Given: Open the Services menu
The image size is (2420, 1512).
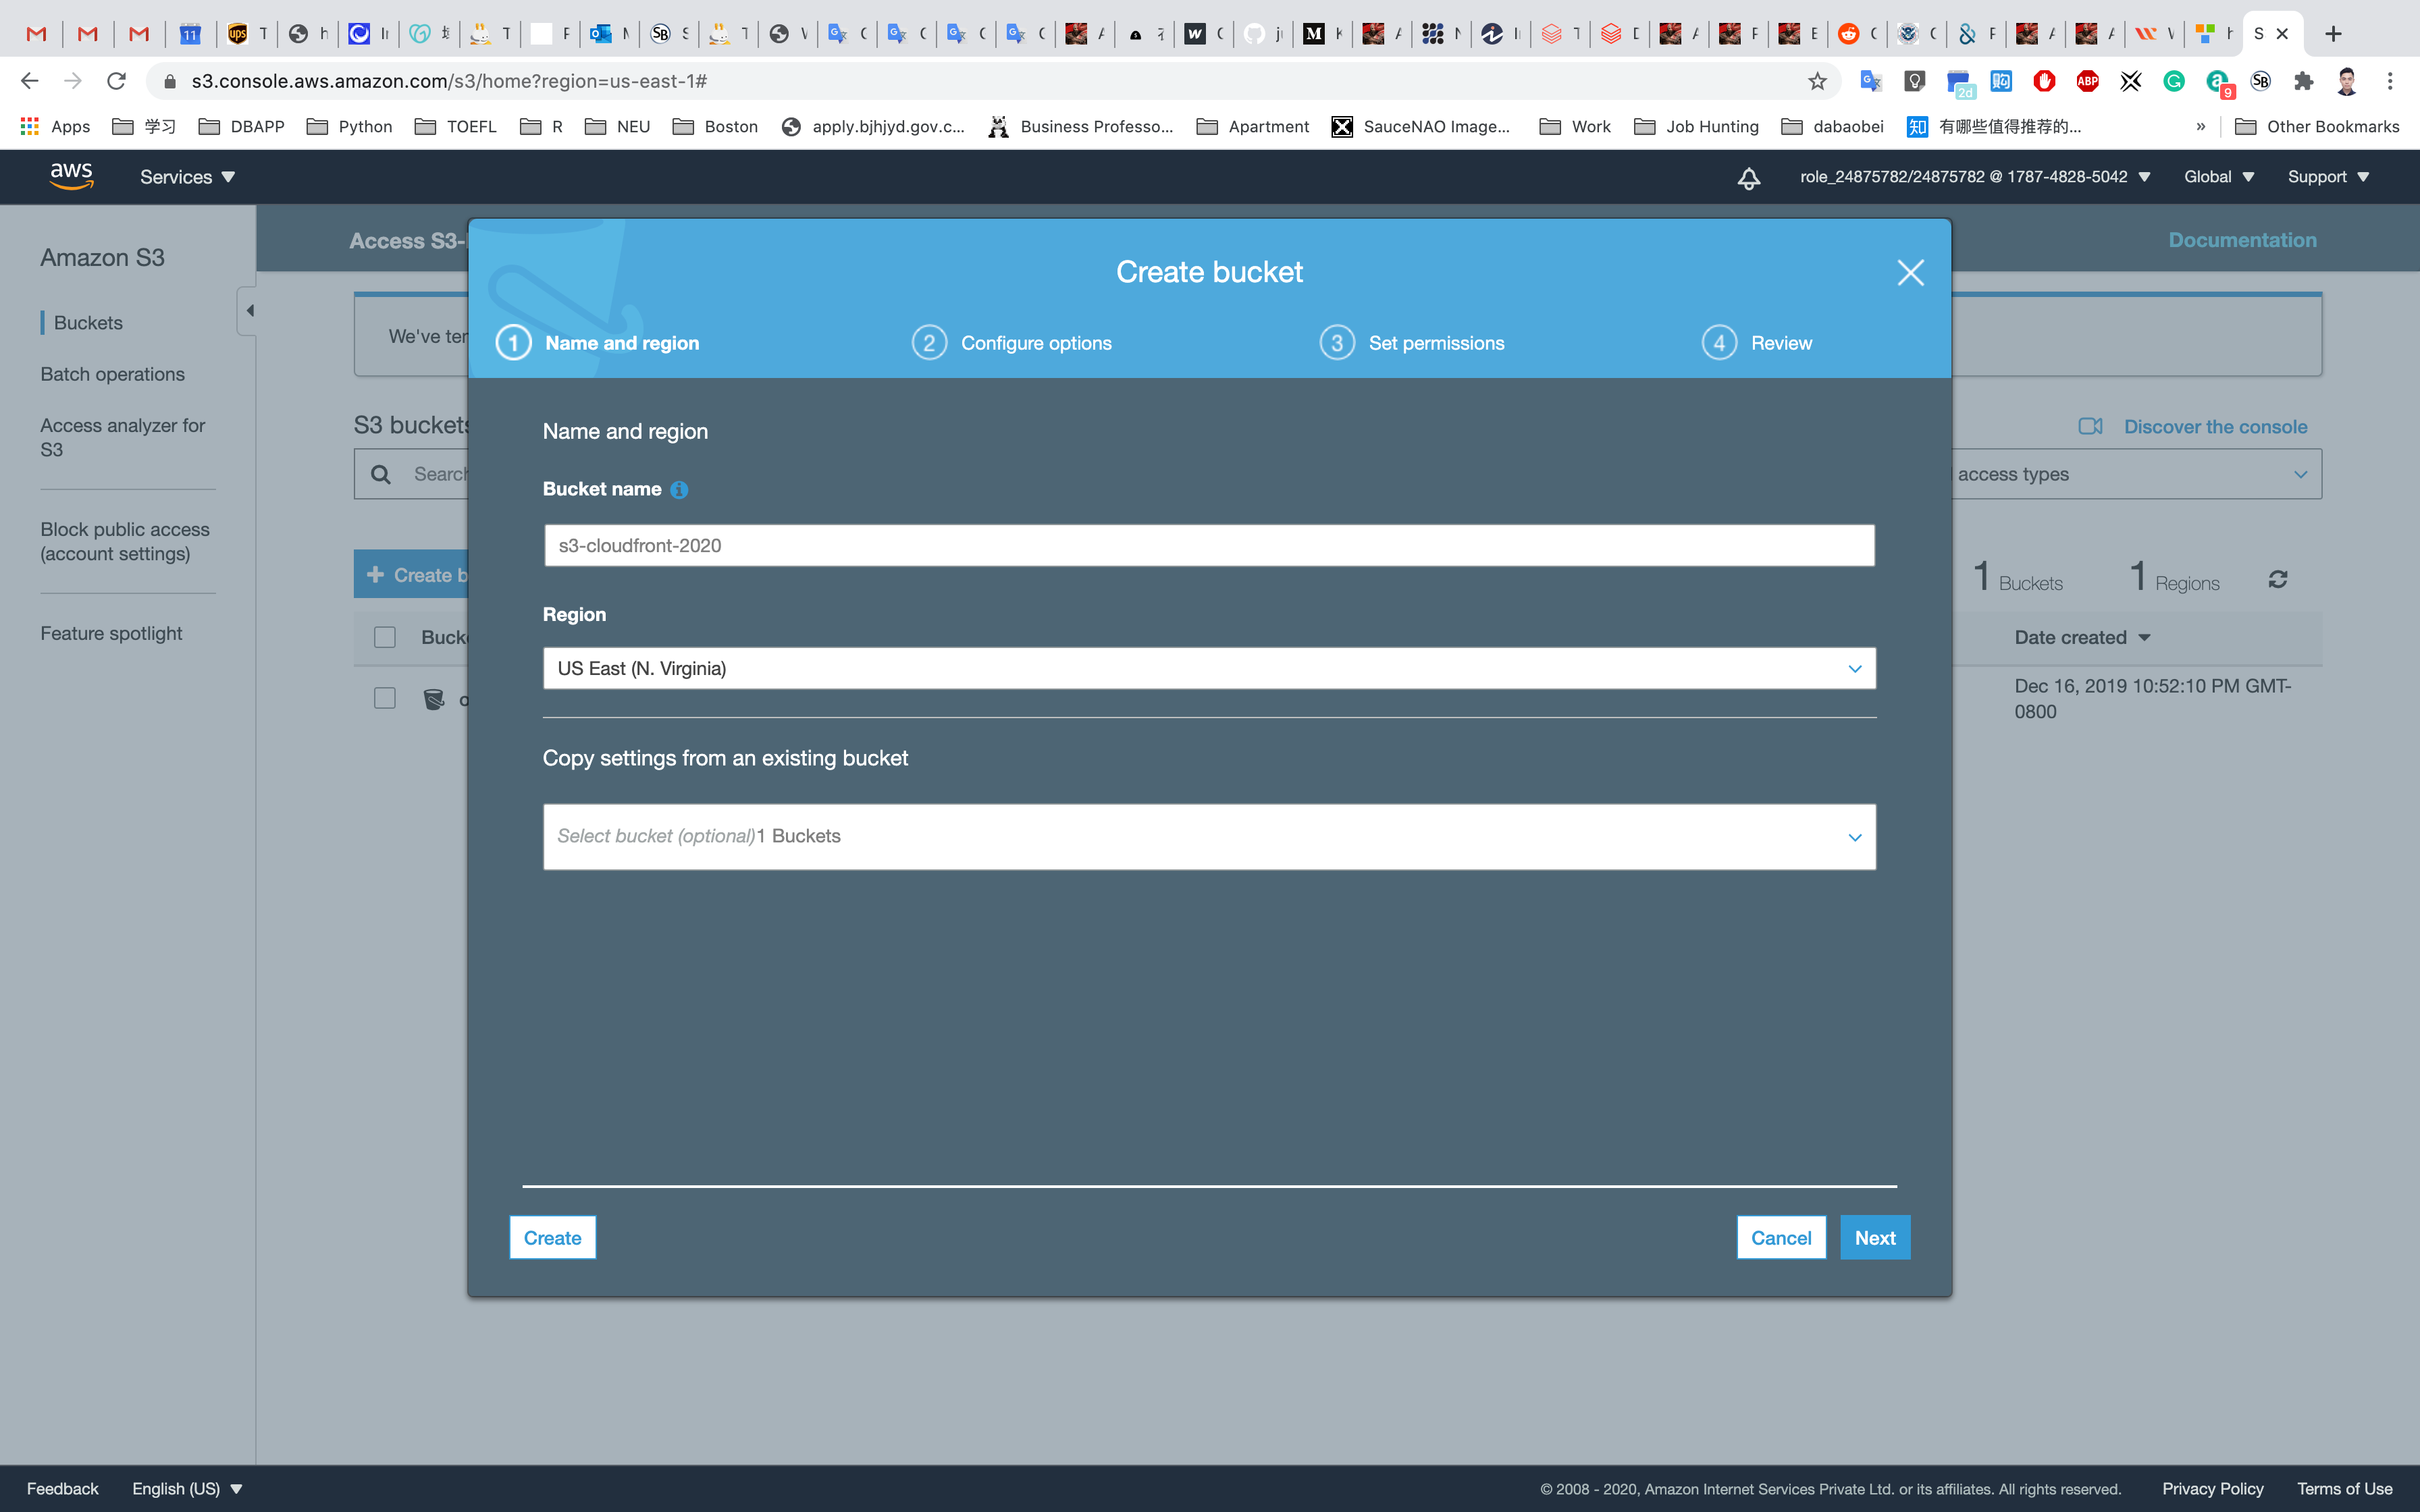Looking at the screenshot, I should [187, 177].
